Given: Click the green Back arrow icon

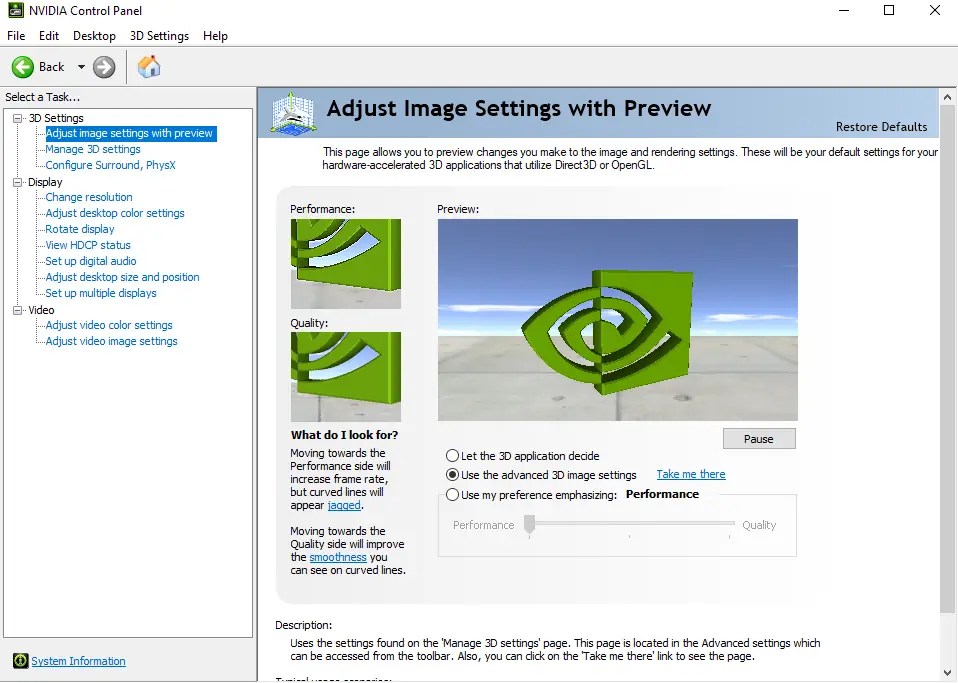Looking at the screenshot, I should 23,67.
